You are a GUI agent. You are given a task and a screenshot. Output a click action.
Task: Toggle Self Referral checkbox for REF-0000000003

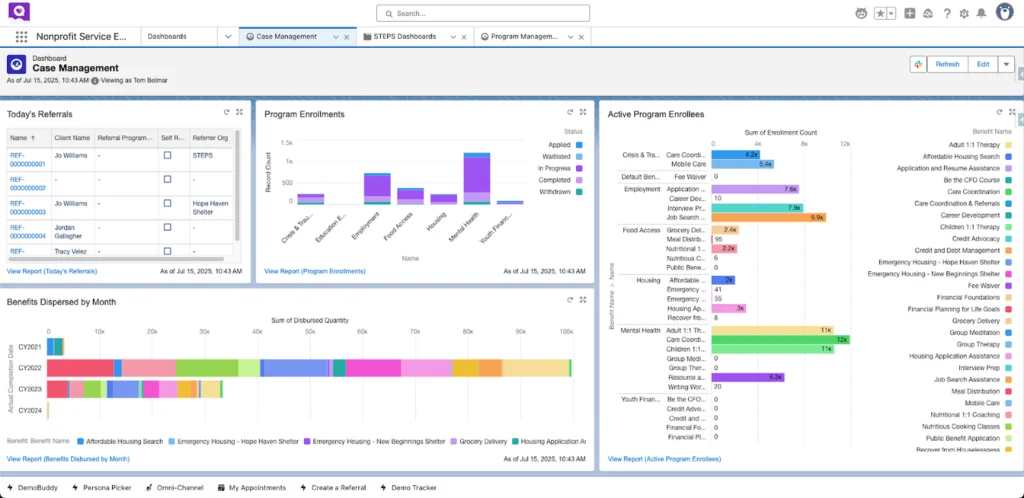[168, 204]
